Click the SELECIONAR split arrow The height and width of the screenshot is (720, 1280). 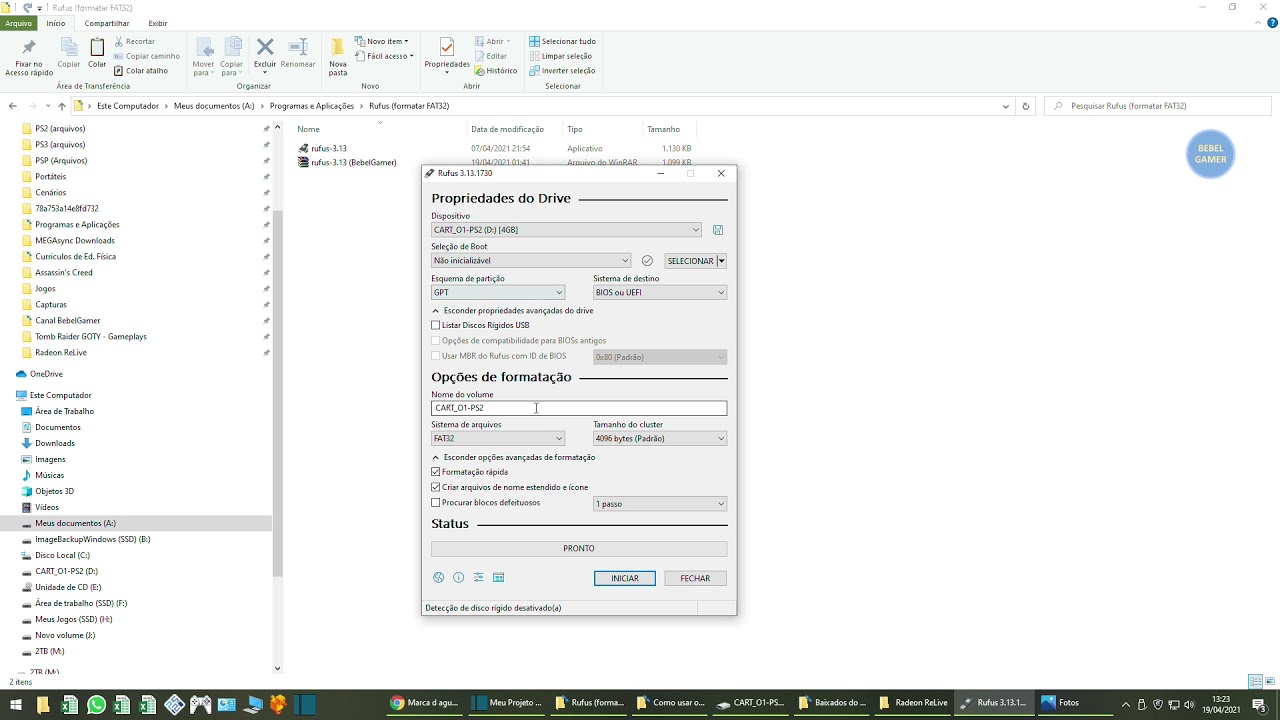pos(721,261)
